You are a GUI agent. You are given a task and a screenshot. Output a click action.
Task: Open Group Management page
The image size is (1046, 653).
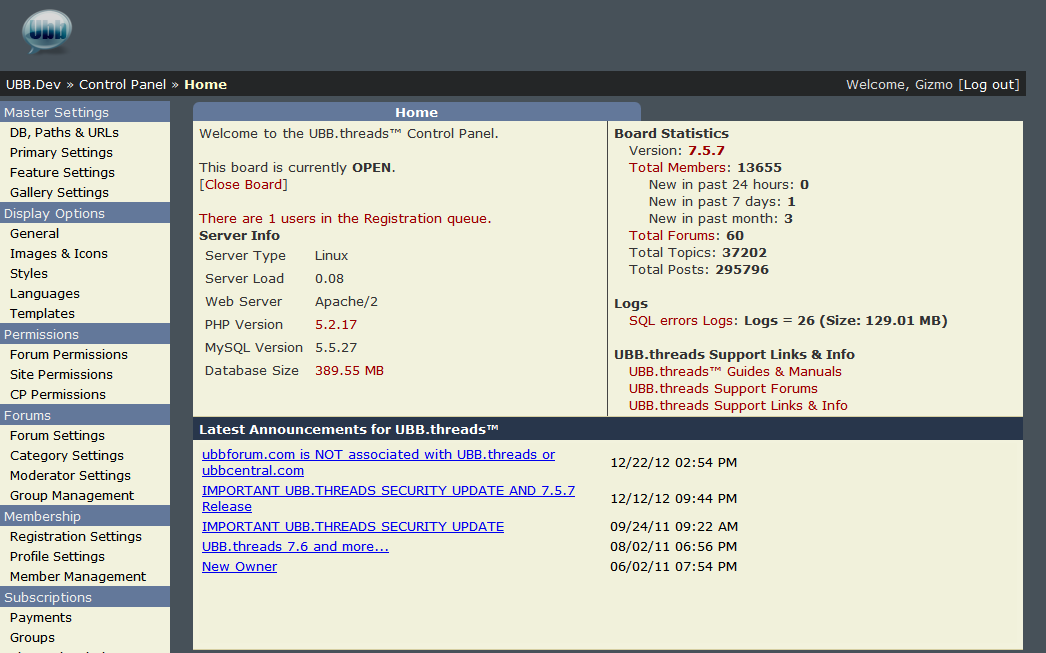(x=72, y=496)
